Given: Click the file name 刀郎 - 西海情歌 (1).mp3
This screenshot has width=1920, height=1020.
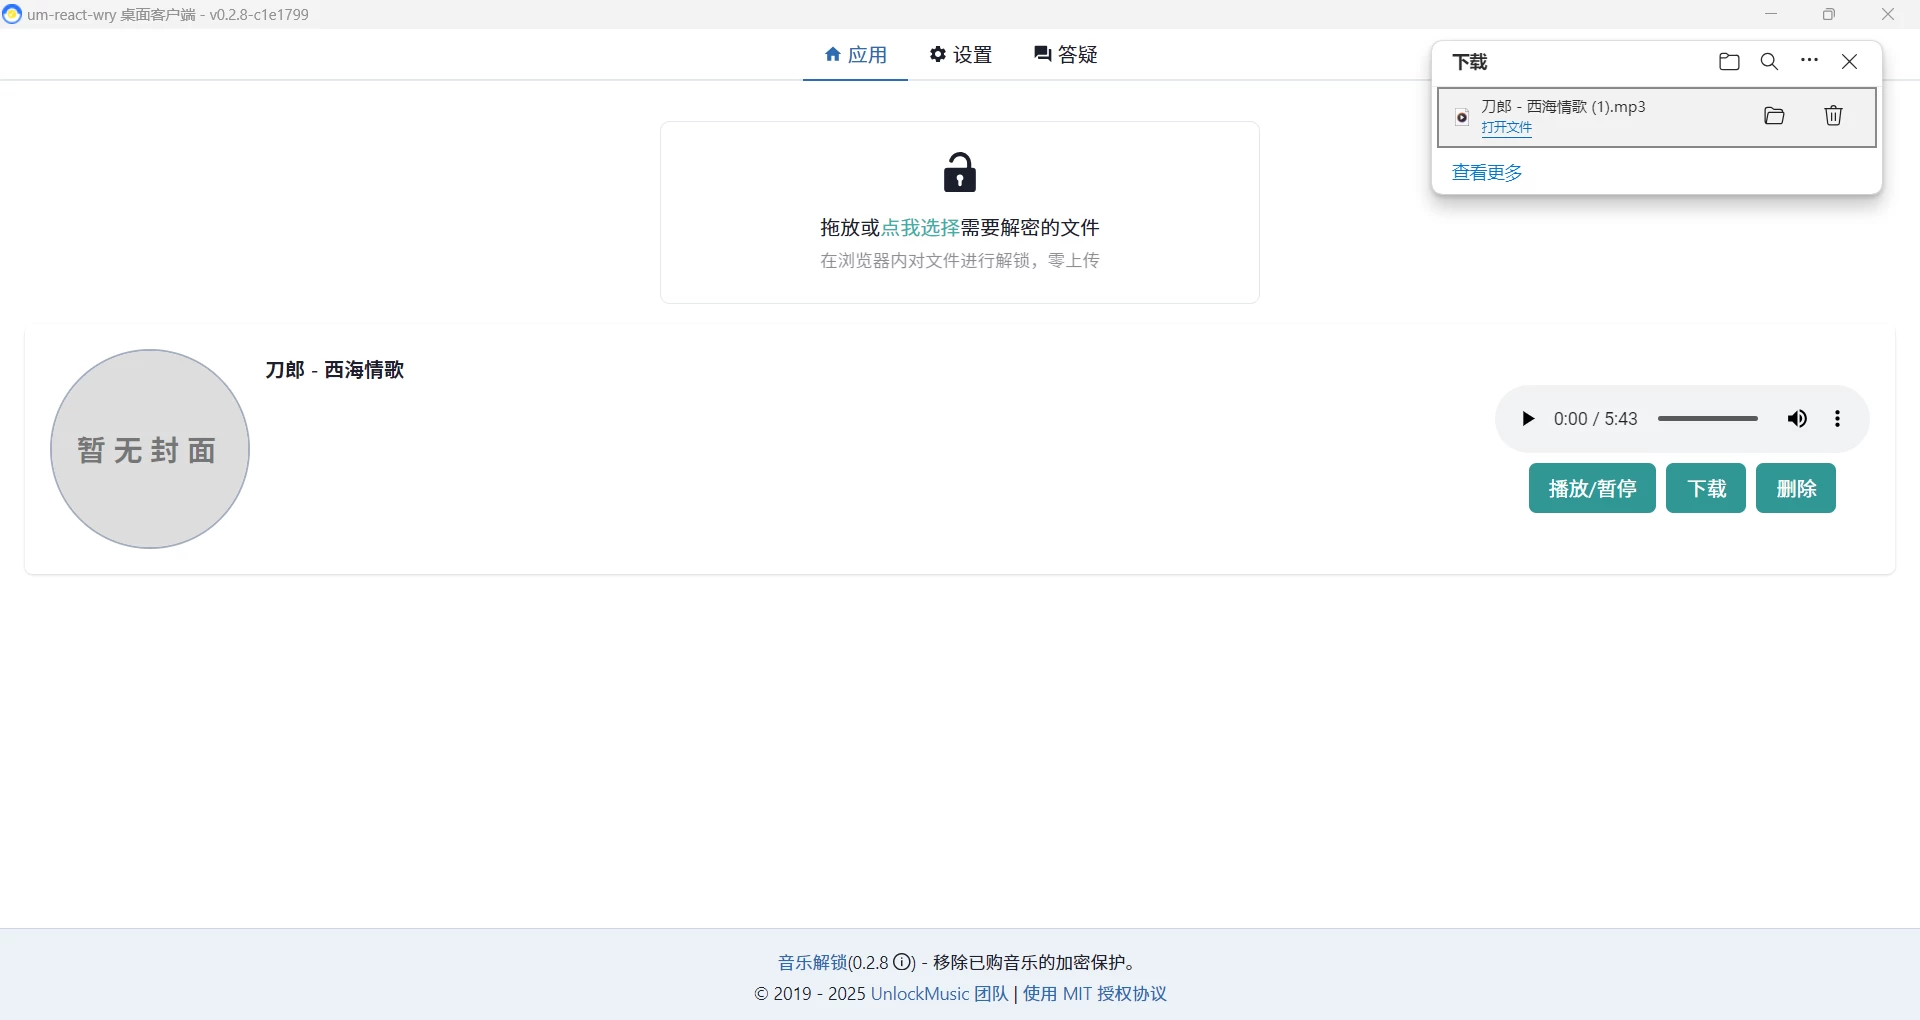Looking at the screenshot, I should click(x=1563, y=106).
